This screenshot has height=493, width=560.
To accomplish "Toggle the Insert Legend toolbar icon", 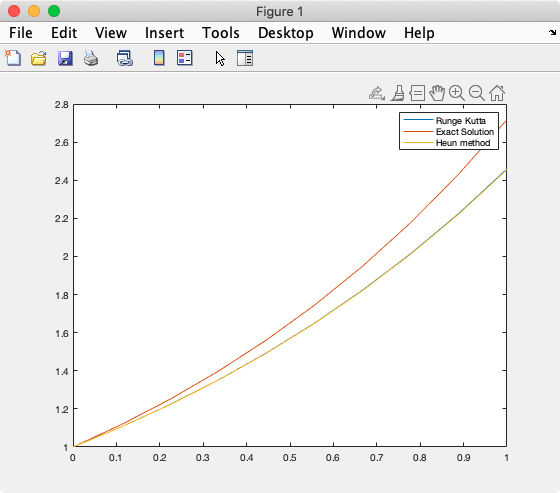I will pos(185,58).
